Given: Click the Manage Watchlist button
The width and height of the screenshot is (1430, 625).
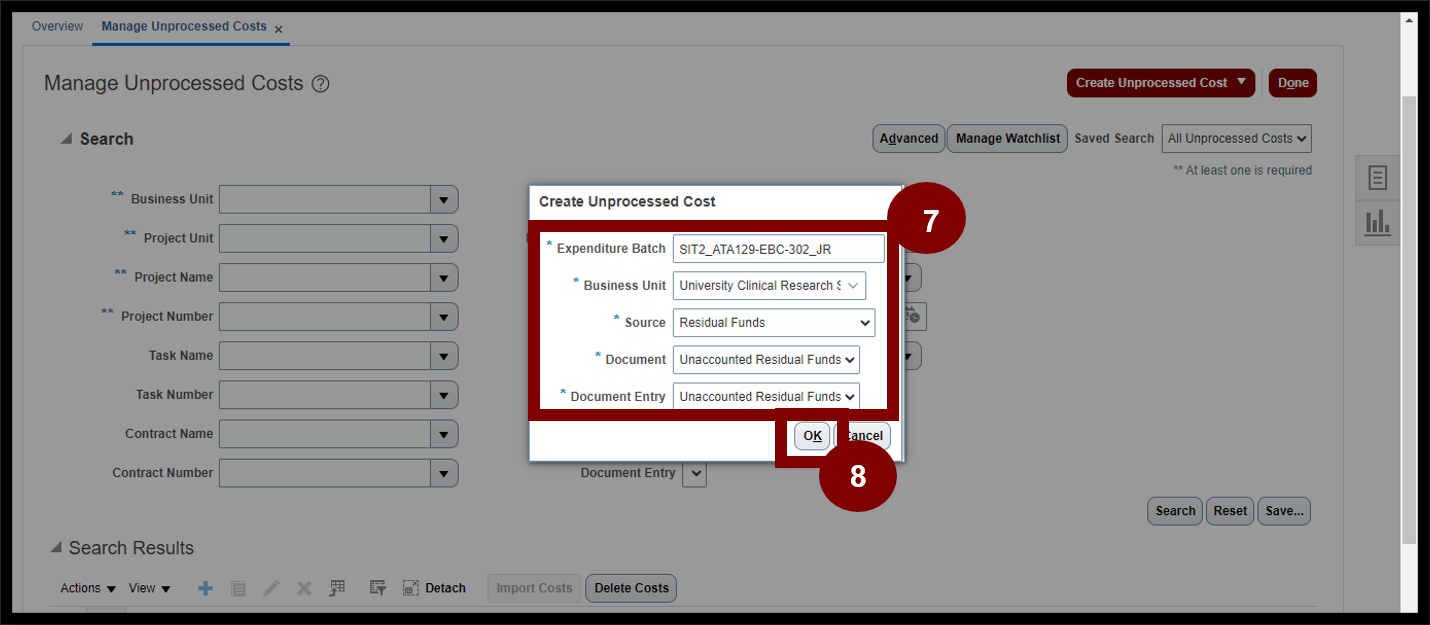Looking at the screenshot, I should (x=1008, y=138).
